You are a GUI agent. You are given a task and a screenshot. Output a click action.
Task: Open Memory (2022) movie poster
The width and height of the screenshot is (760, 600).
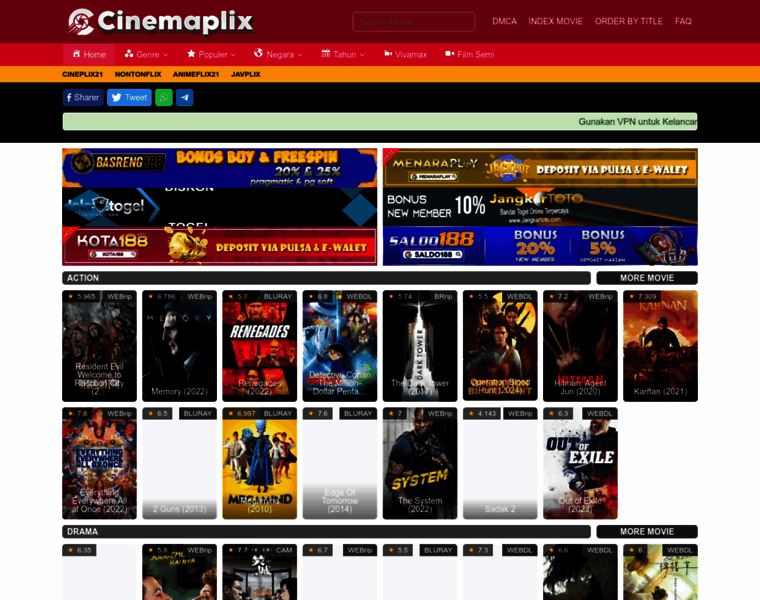[x=179, y=346]
